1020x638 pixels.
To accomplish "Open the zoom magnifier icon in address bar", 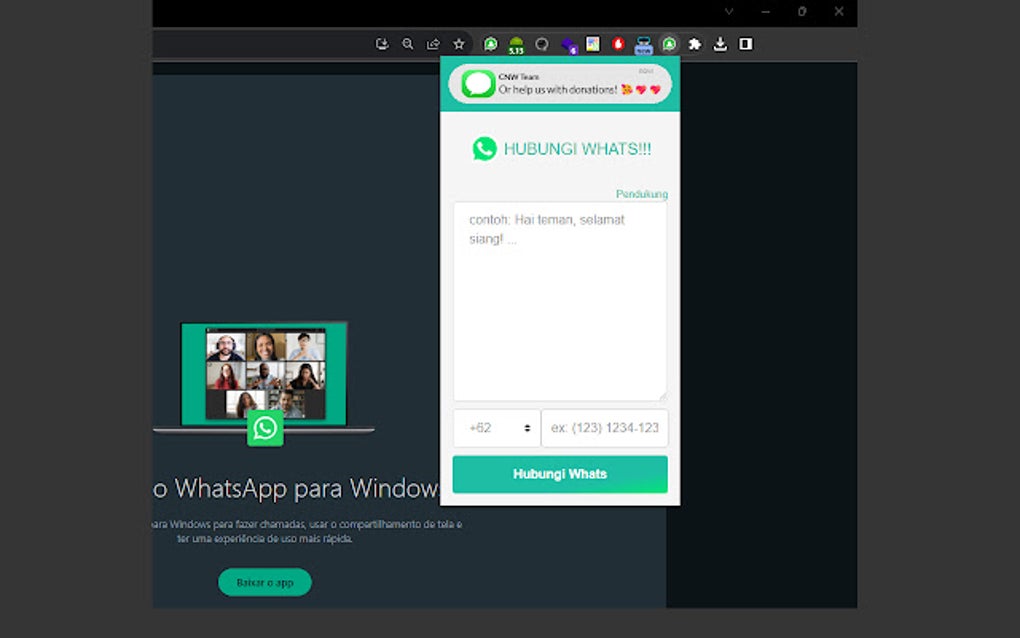I will [408, 44].
